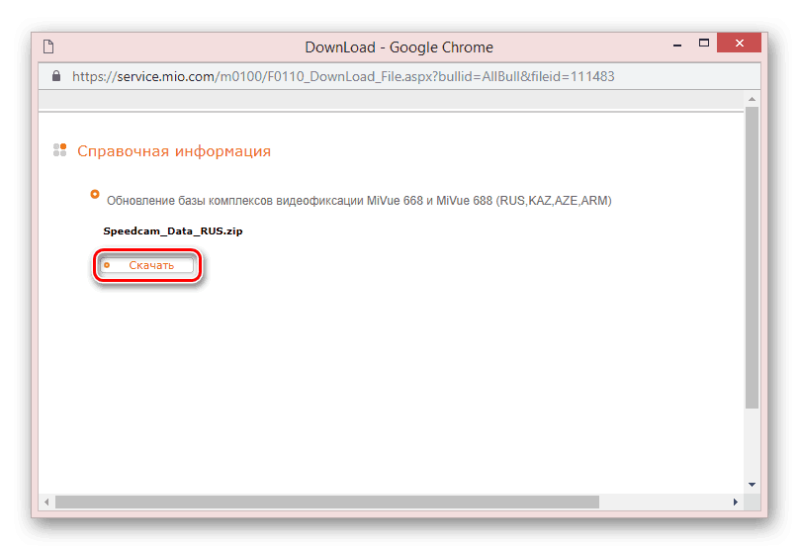The width and height of the screenshot is (800, 550).
Task: Click the orange squares icon beside heading
Action: (60, 150)
